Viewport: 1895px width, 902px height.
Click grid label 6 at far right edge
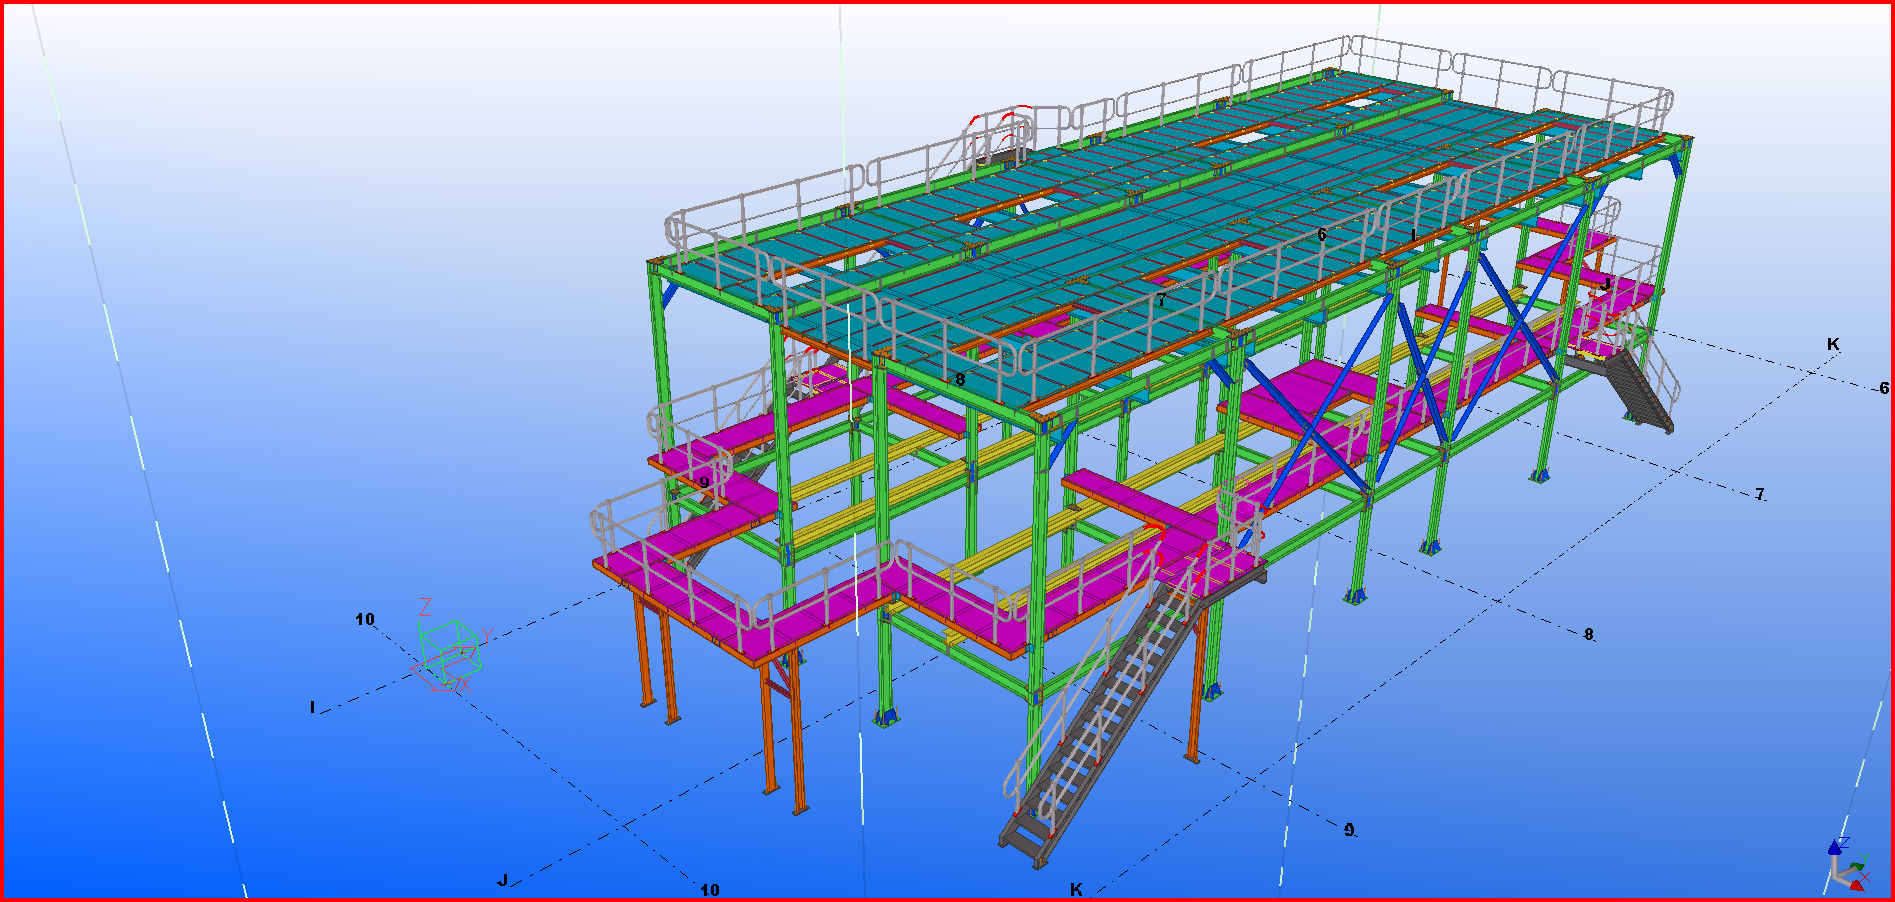coord(1884,388)
